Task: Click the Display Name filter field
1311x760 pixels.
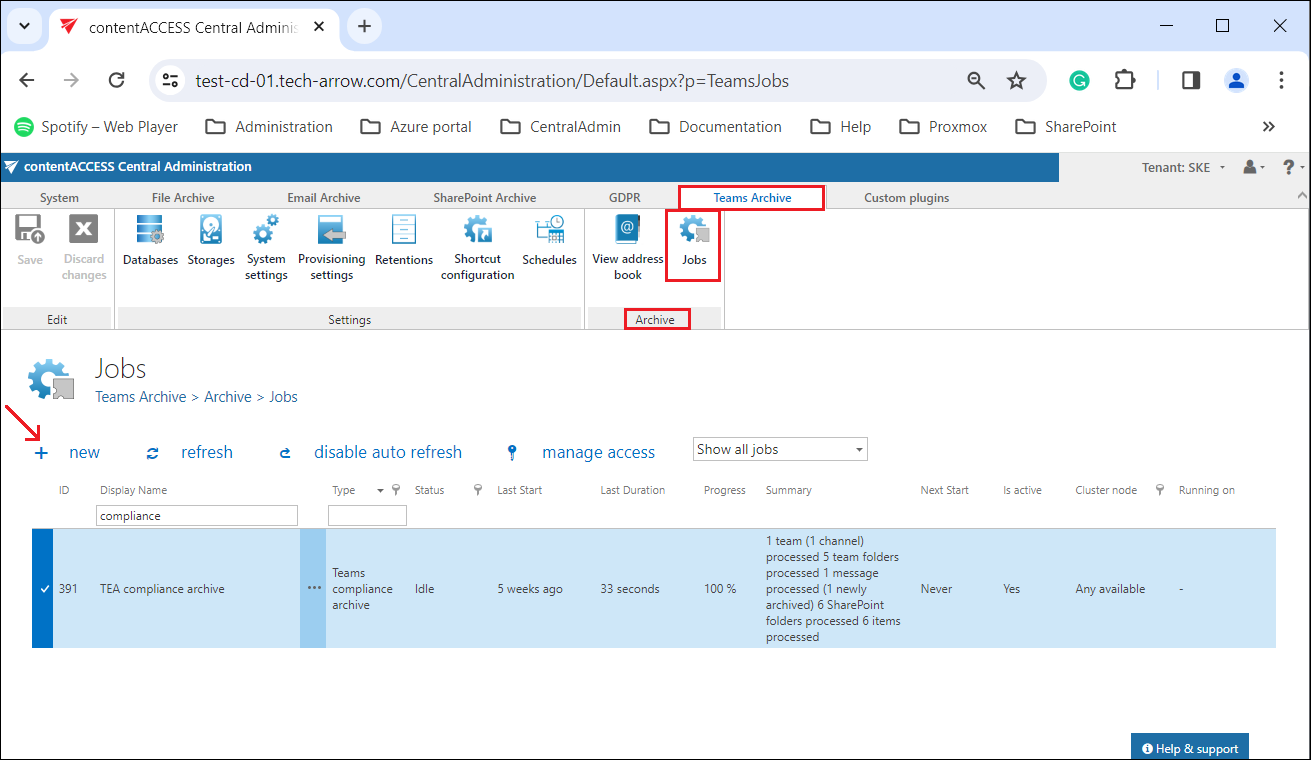Action: click(197, 516)
